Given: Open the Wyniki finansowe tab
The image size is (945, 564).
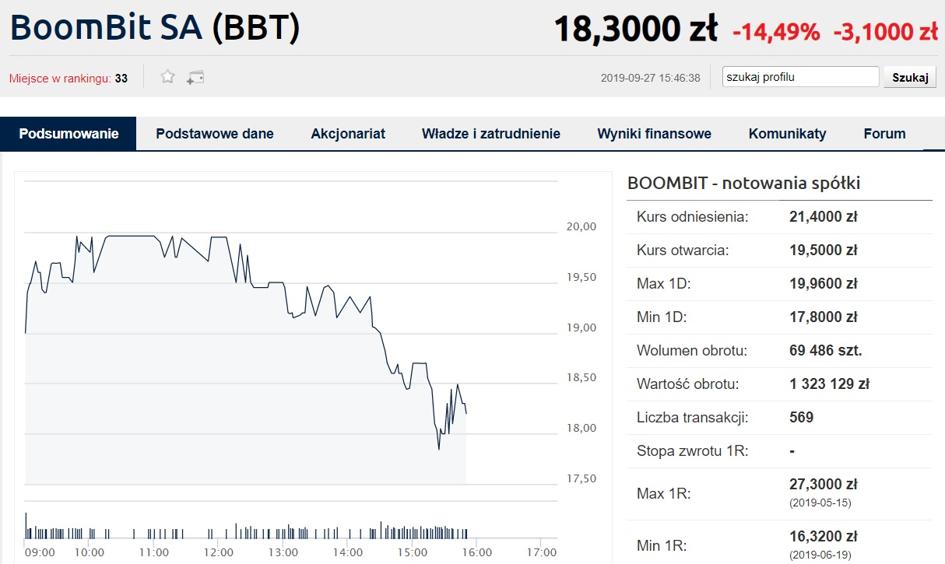Looking at the screenshot, I should (x=654, y=134).
